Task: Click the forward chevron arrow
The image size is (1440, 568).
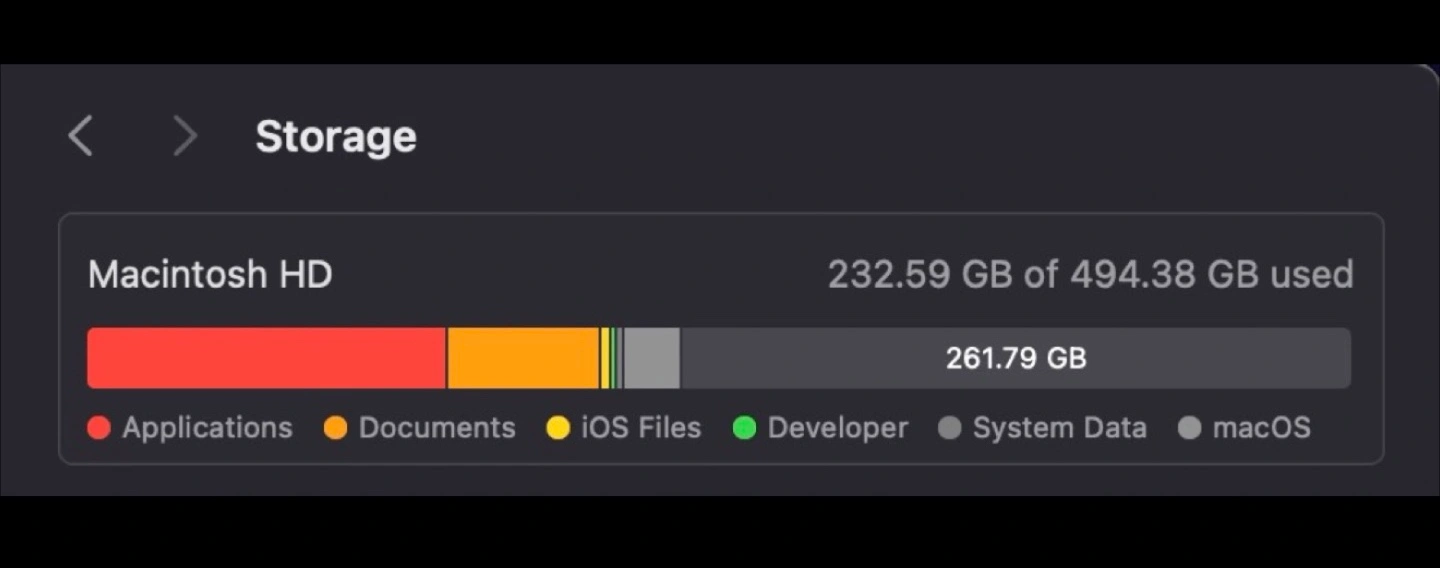Action: [184, 136]
